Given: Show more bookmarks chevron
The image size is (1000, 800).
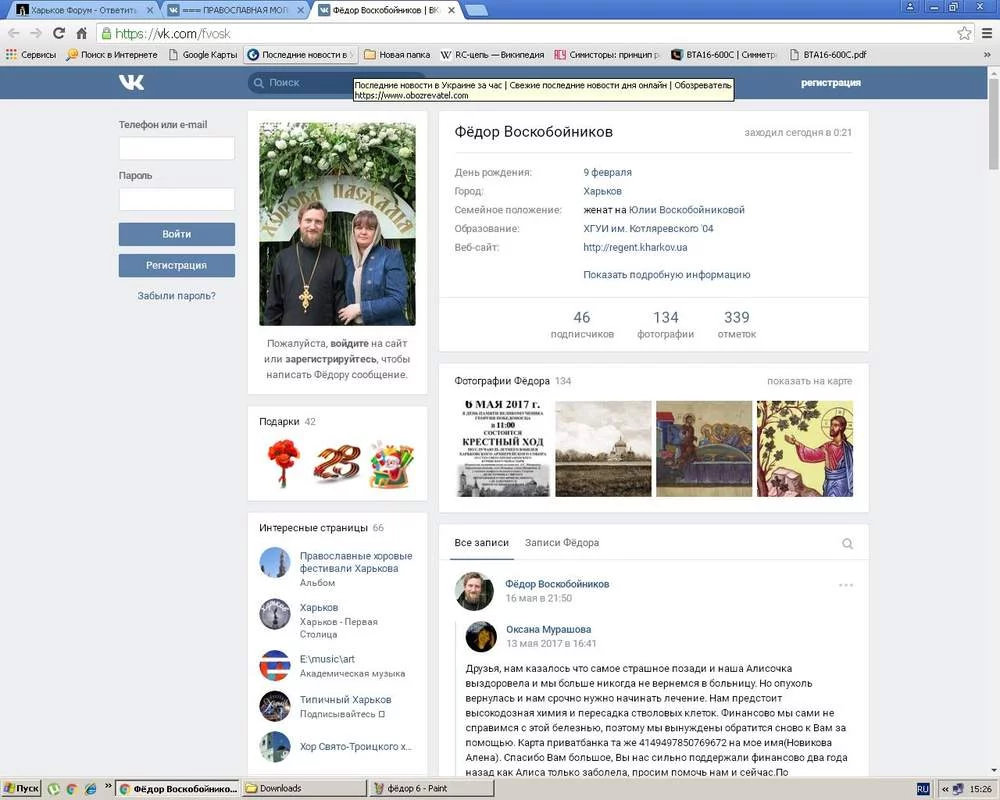Looking at the screenshot, I should [x=987, y=55].
